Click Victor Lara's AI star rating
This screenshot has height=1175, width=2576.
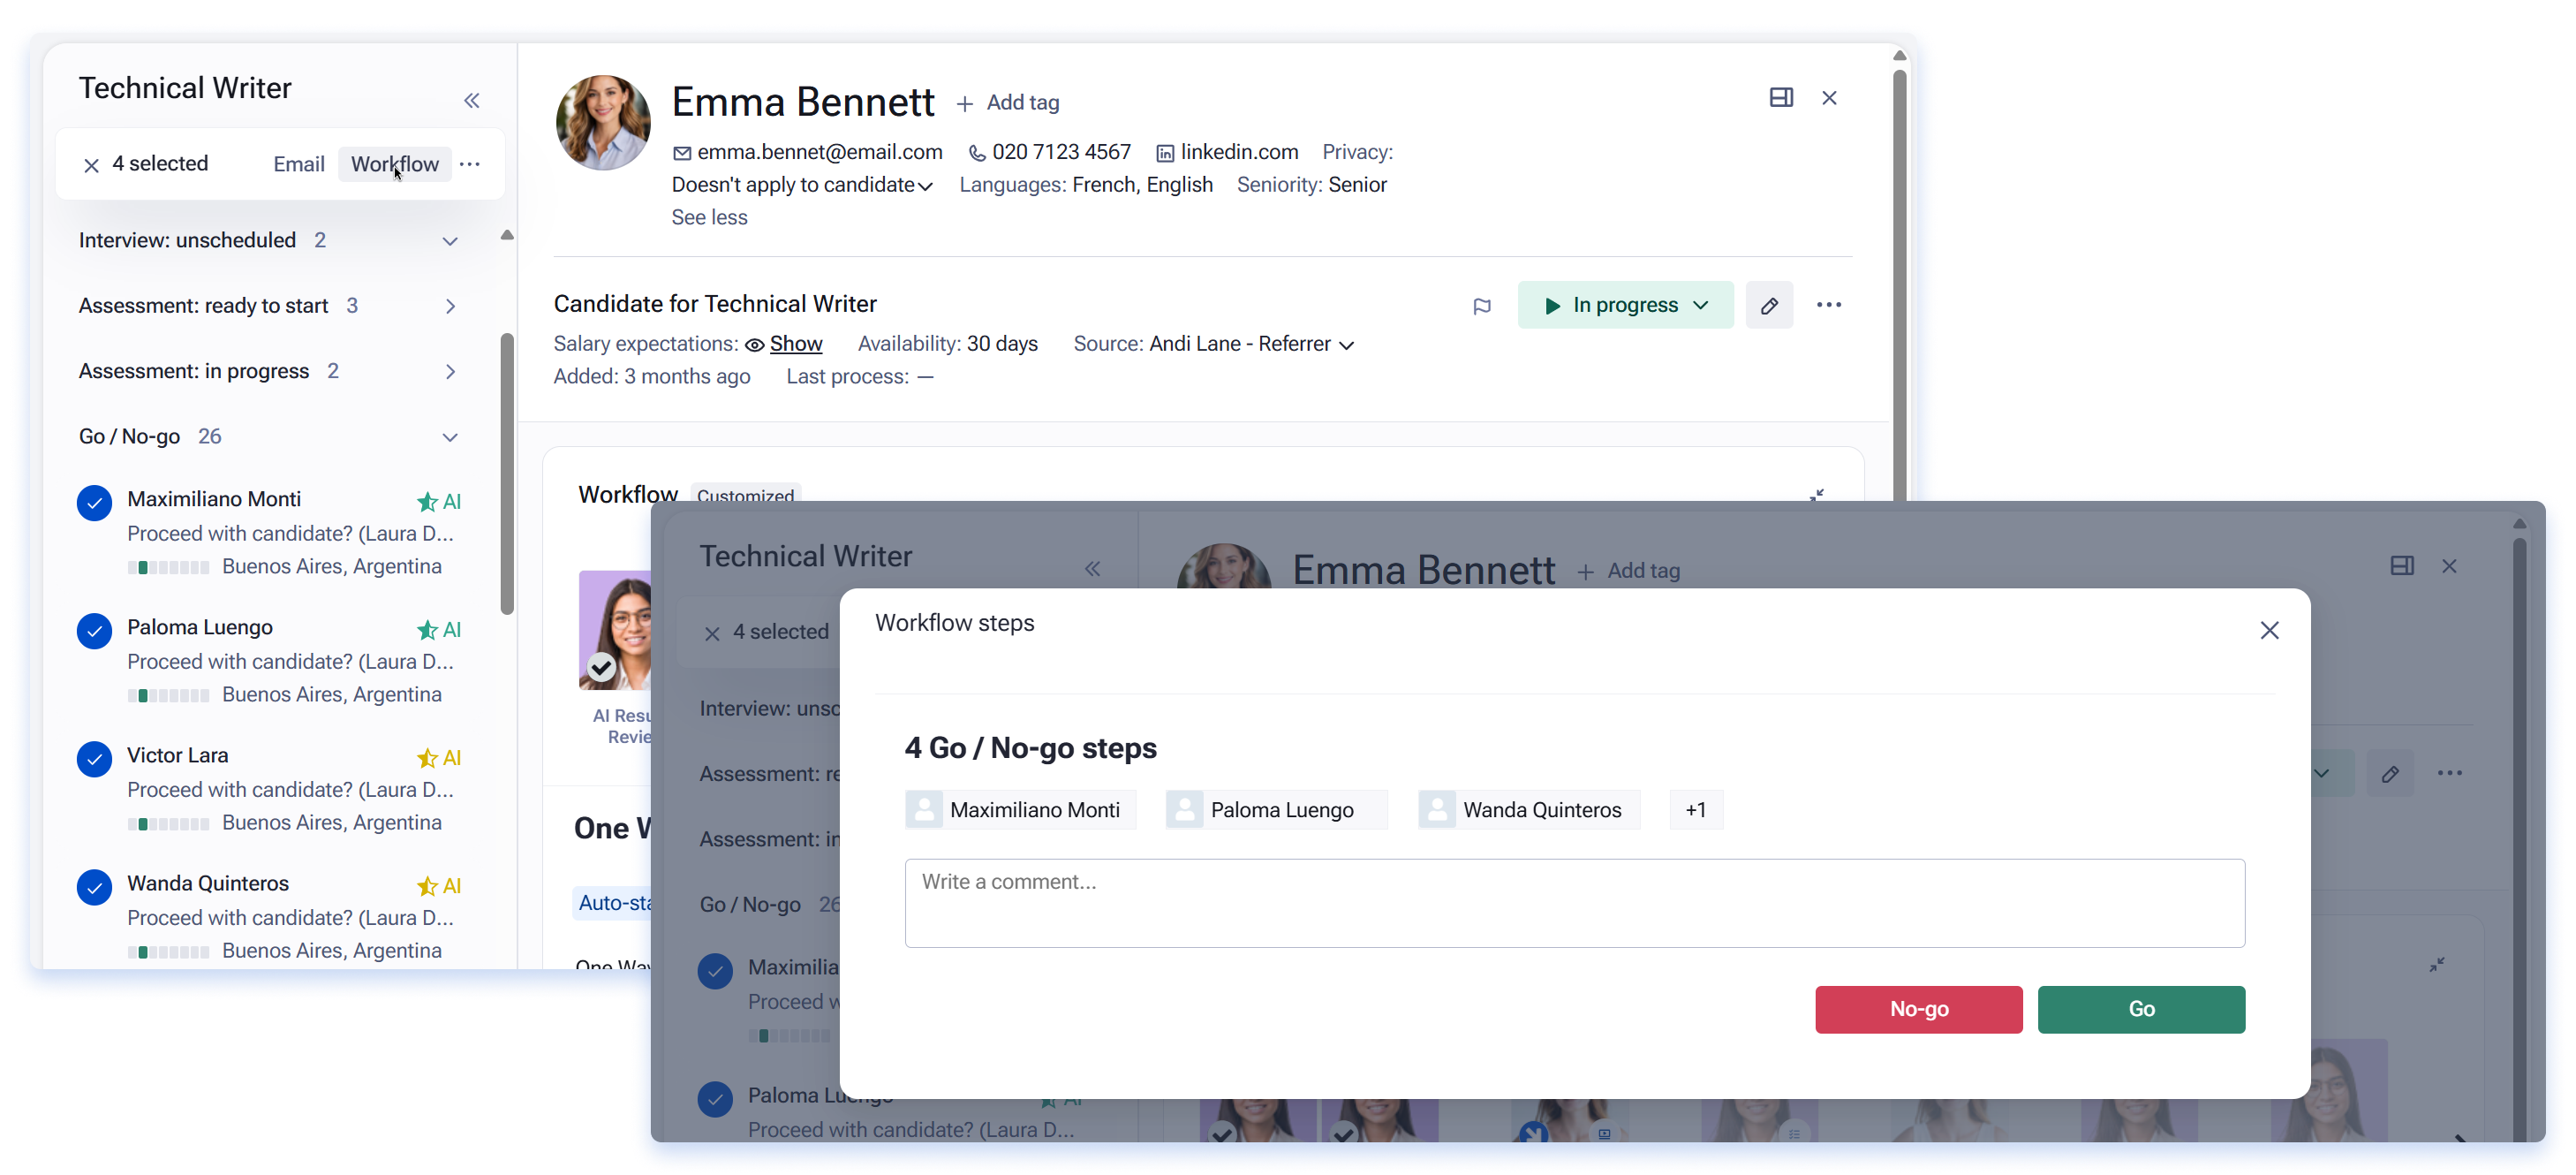439,757
